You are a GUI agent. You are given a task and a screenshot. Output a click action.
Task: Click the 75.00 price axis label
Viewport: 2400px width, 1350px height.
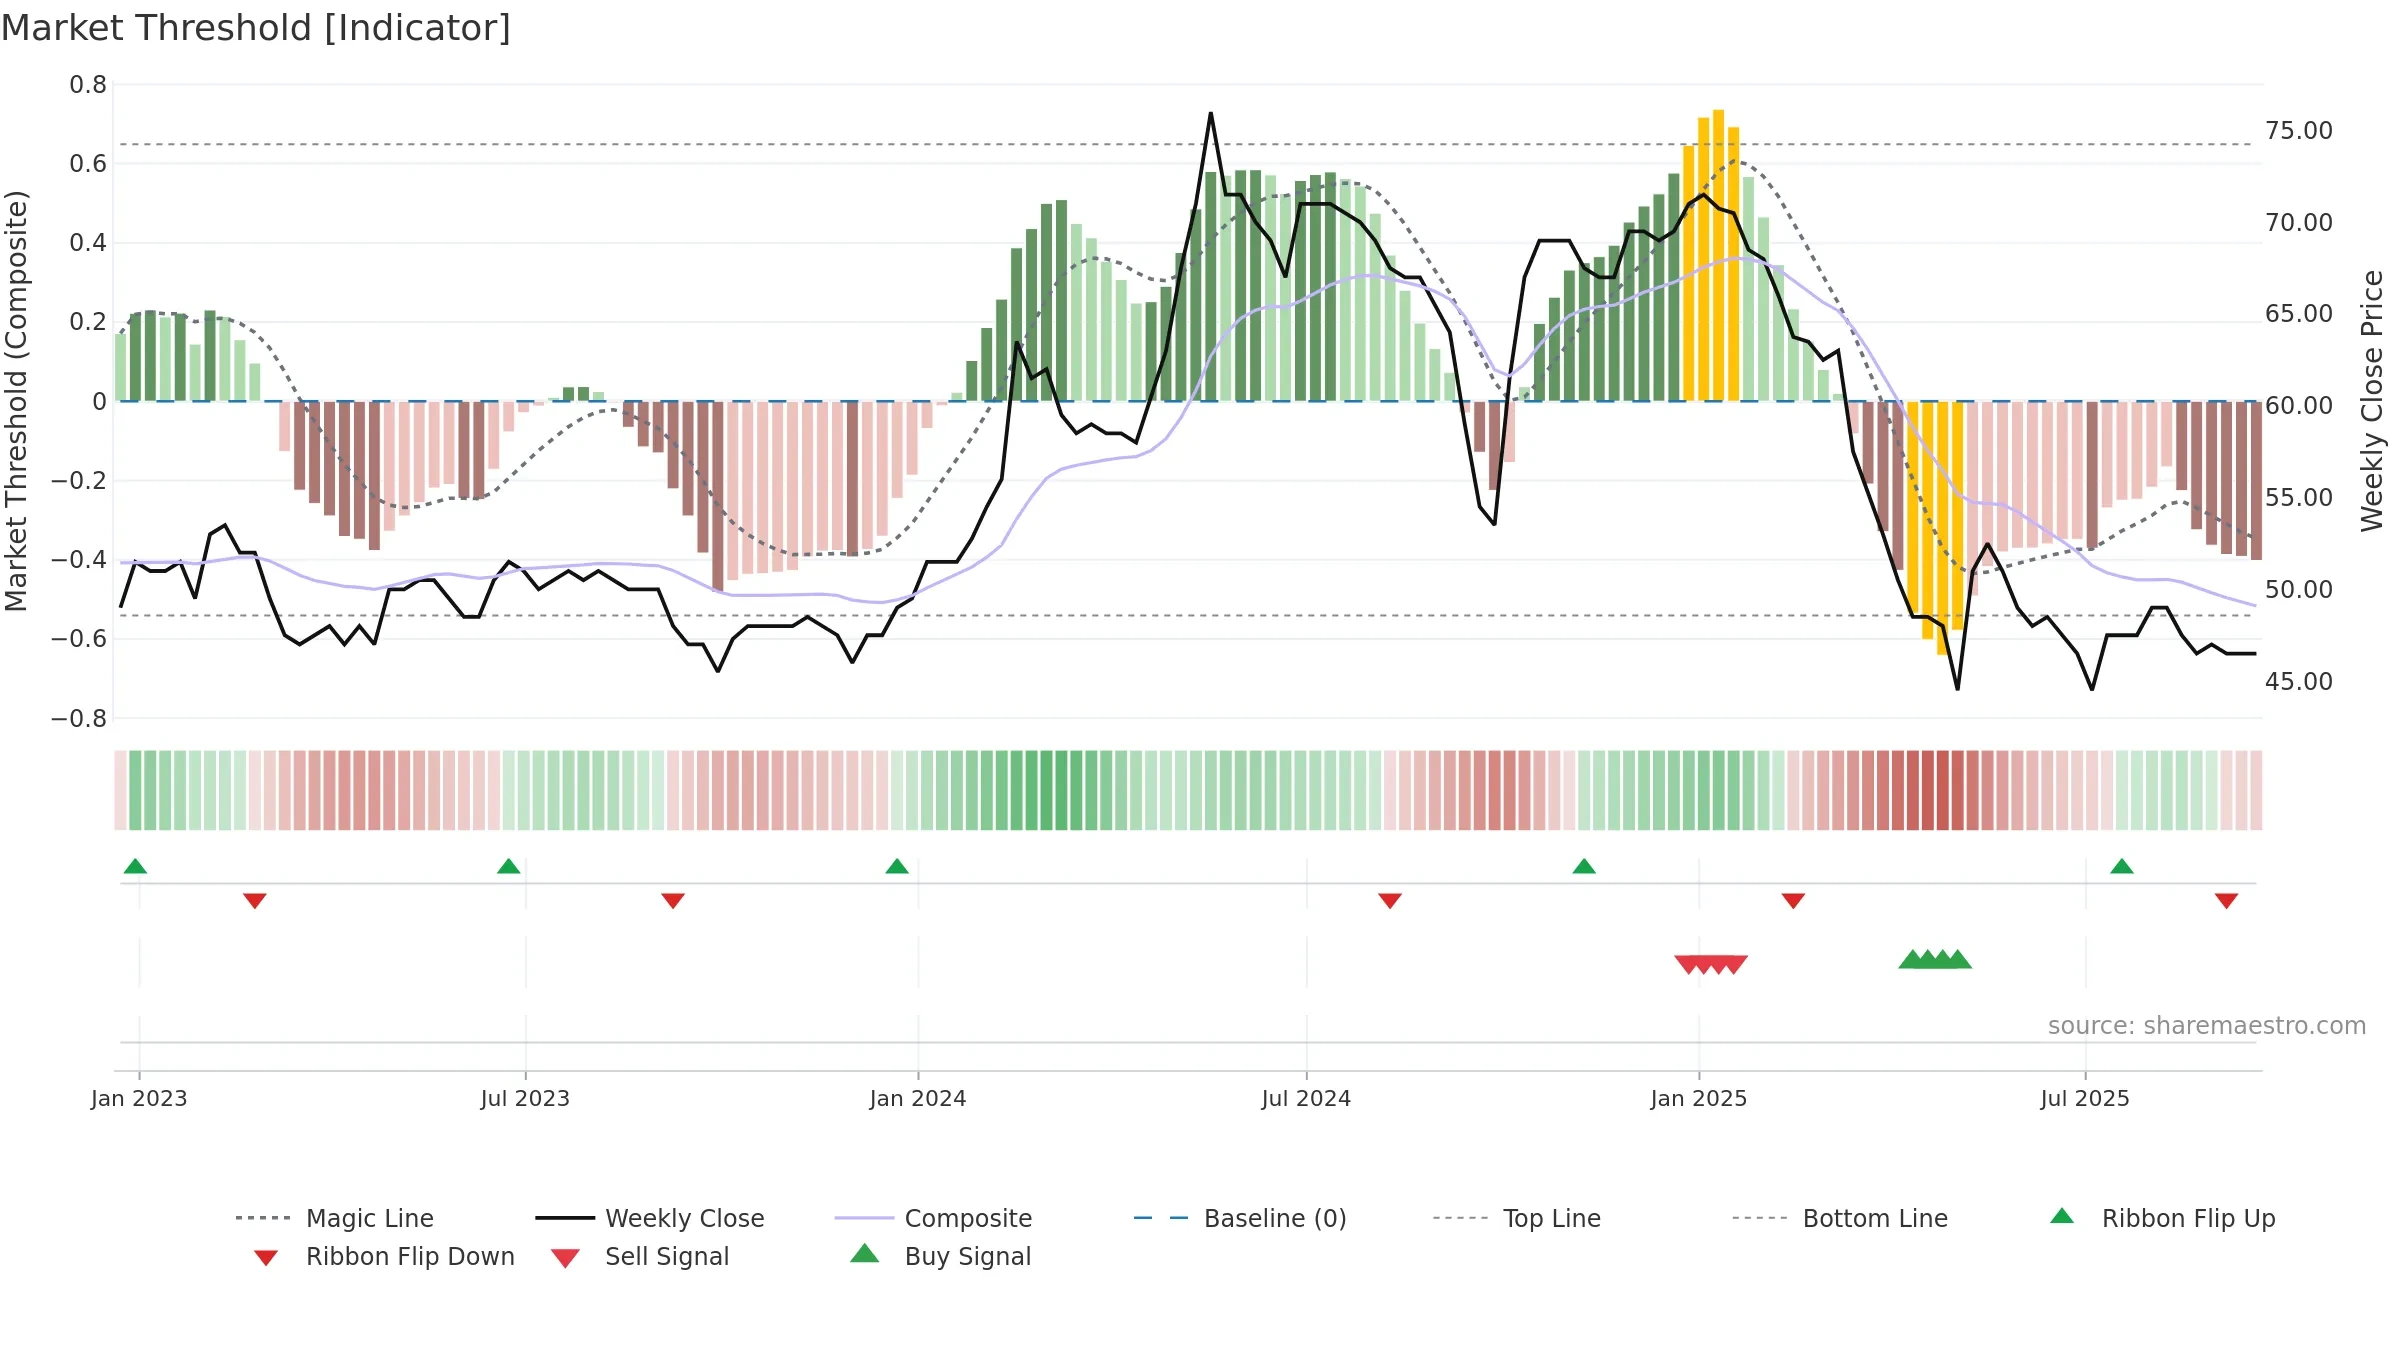tap(2299, 131)
